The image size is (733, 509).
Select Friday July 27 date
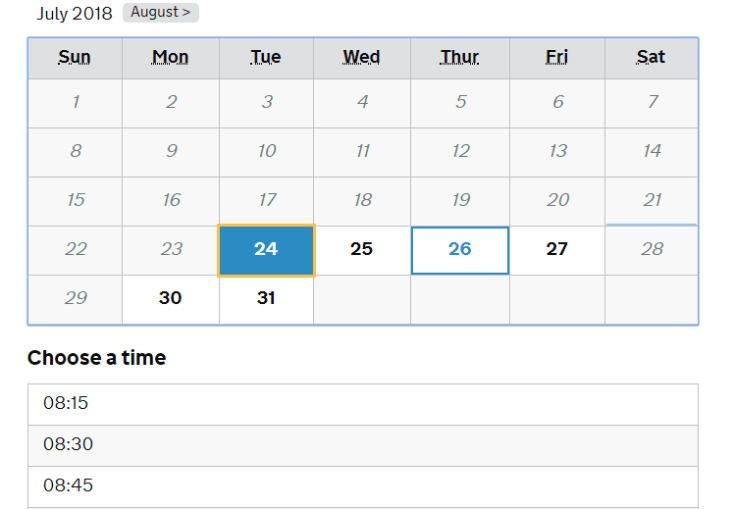click(x=557, y=249)
